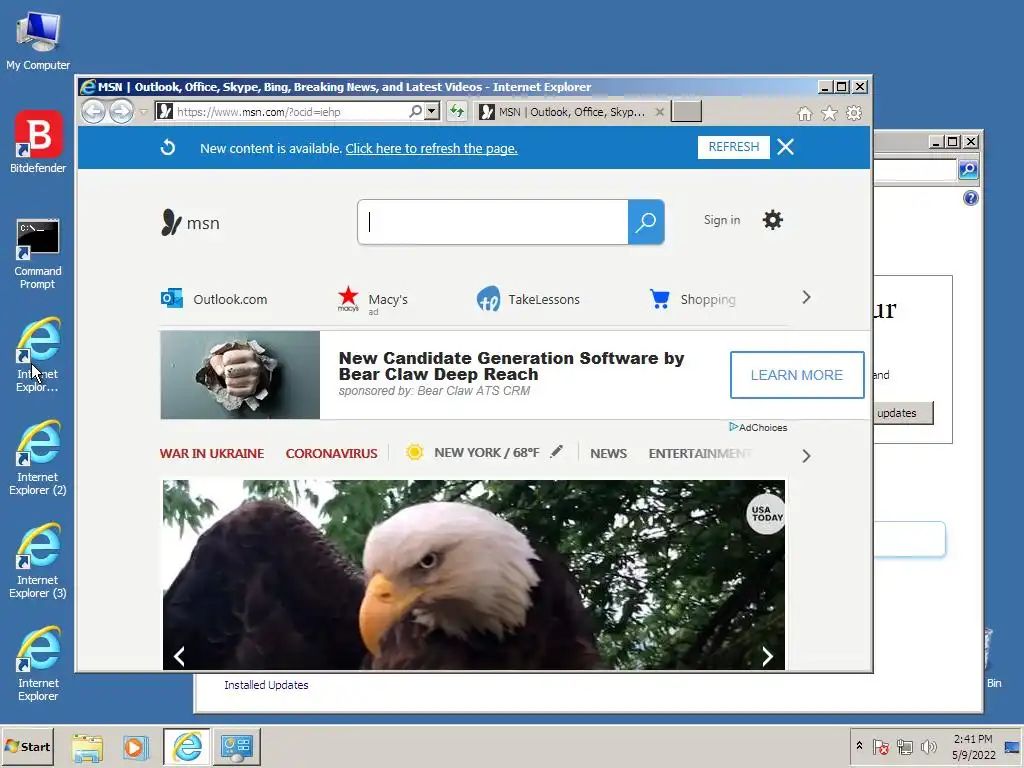Click Sign in on MSN

tap(722, 220)
